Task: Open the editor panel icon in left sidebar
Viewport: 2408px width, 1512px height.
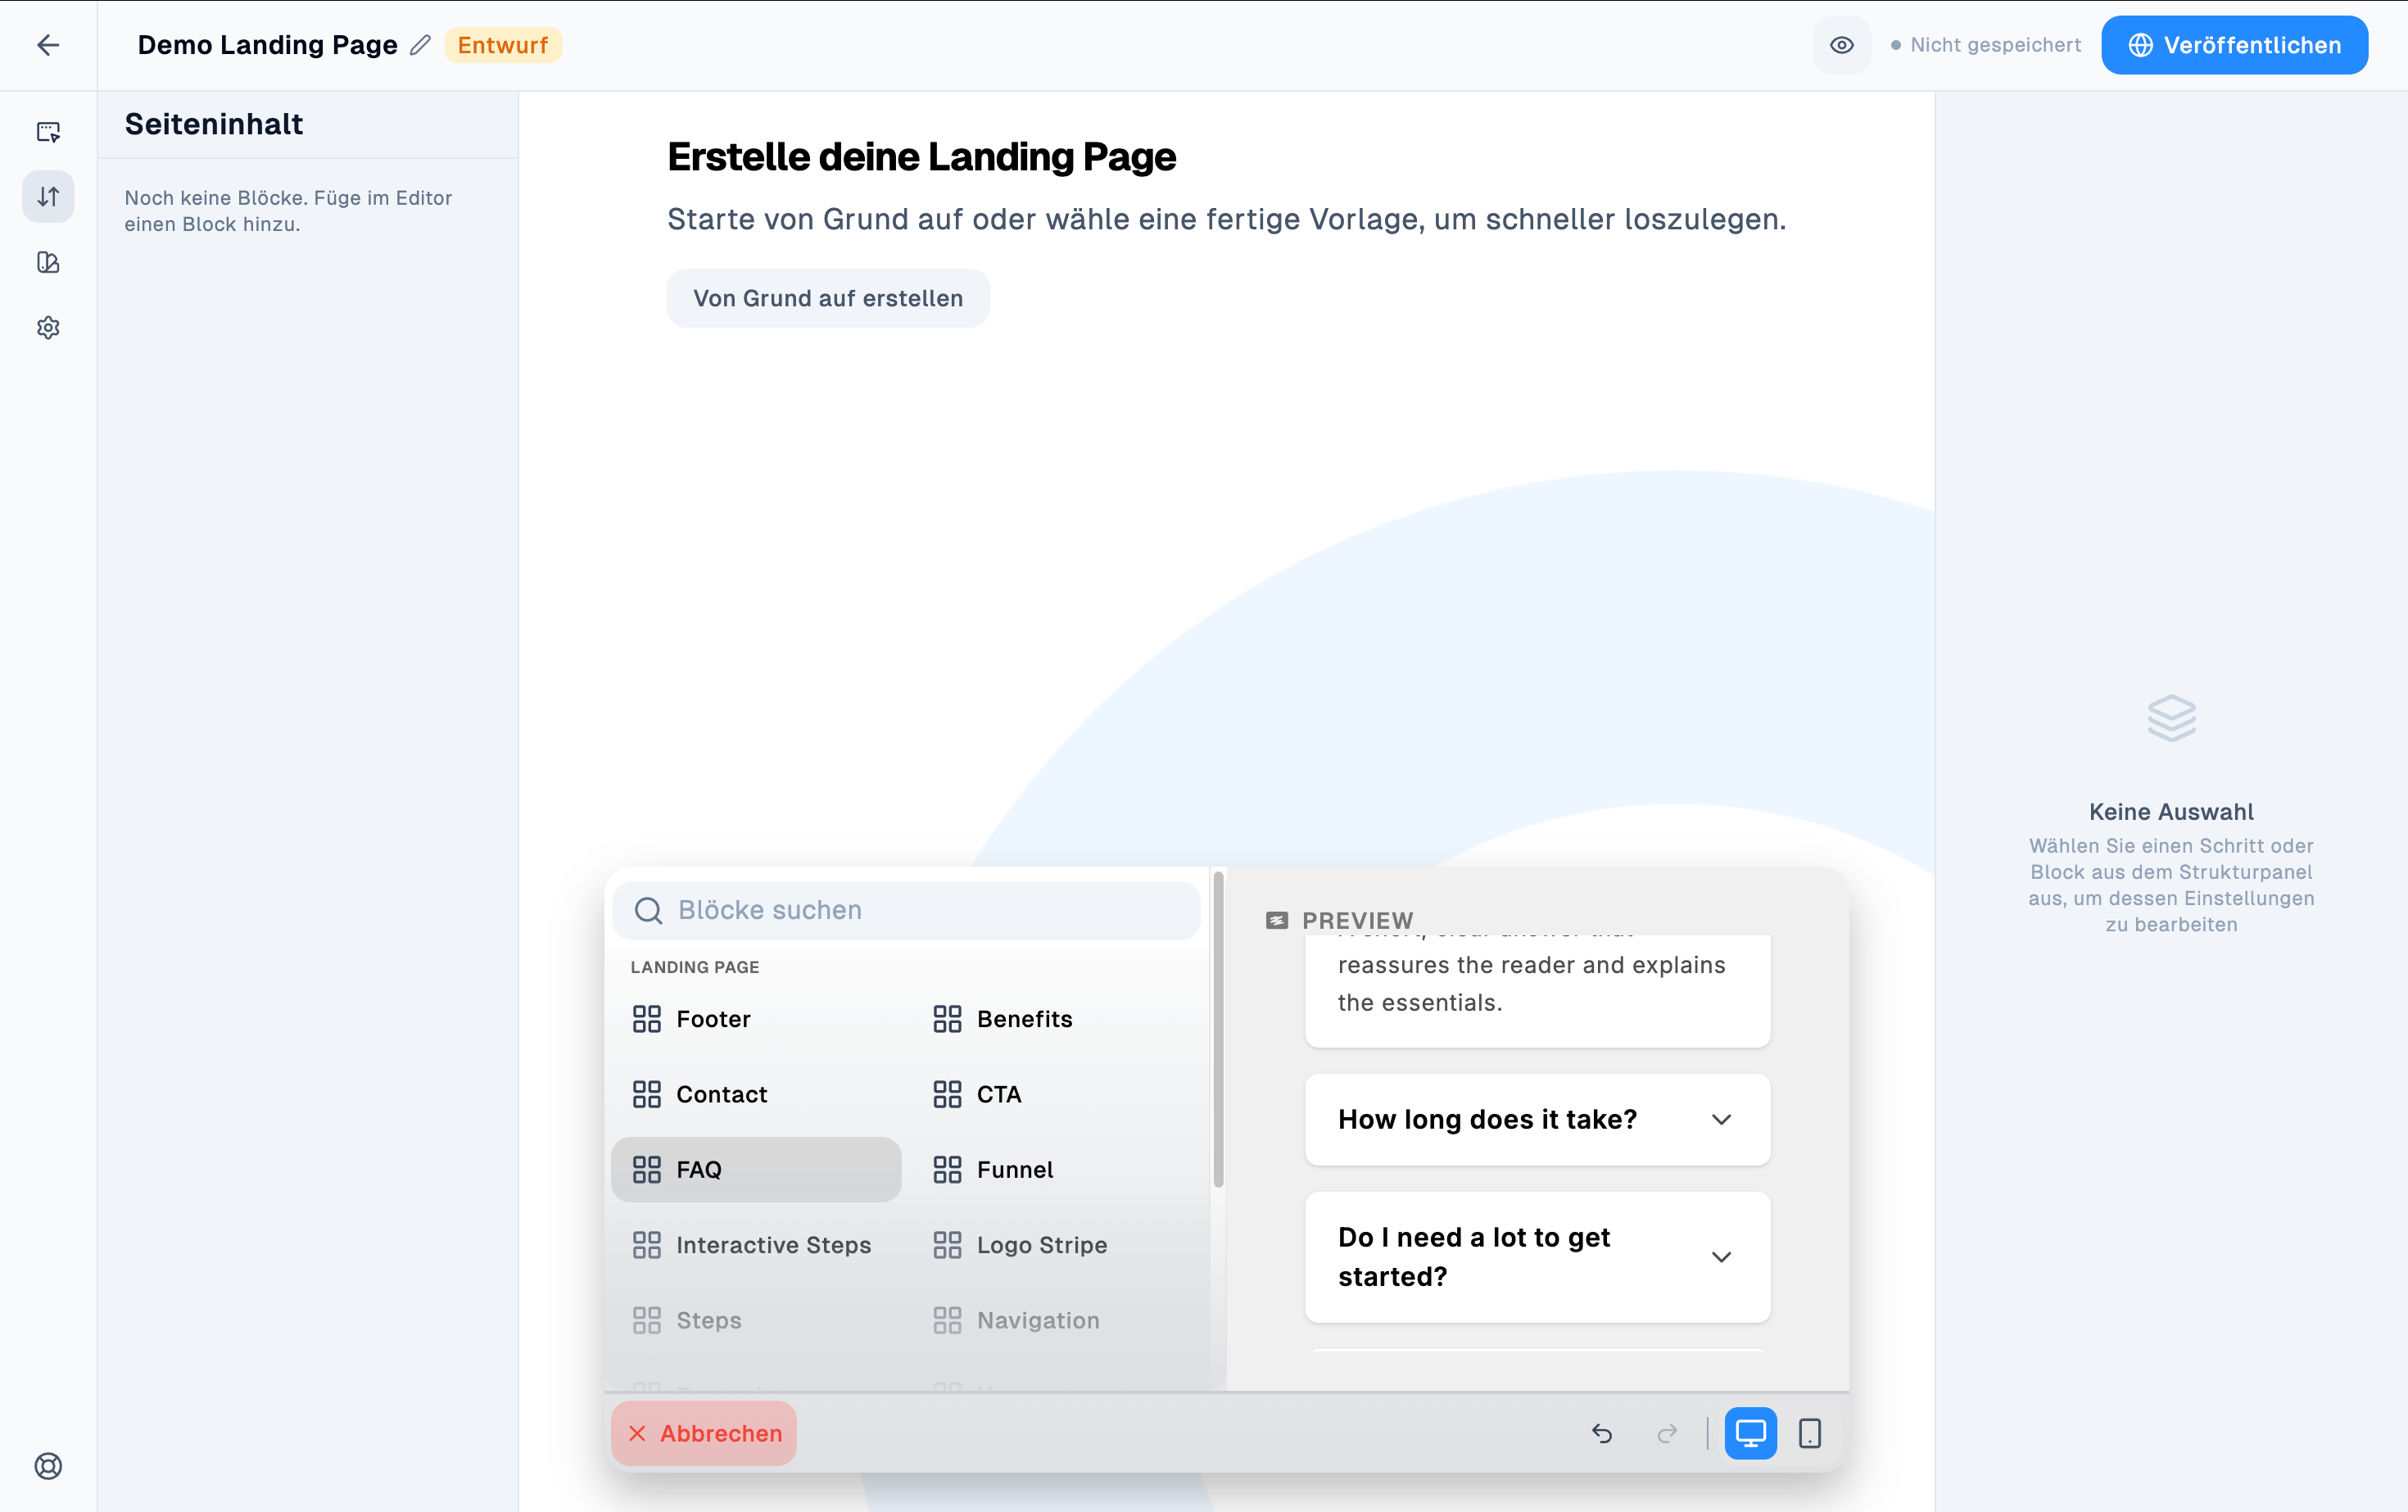Action: (x=48, y=132)
